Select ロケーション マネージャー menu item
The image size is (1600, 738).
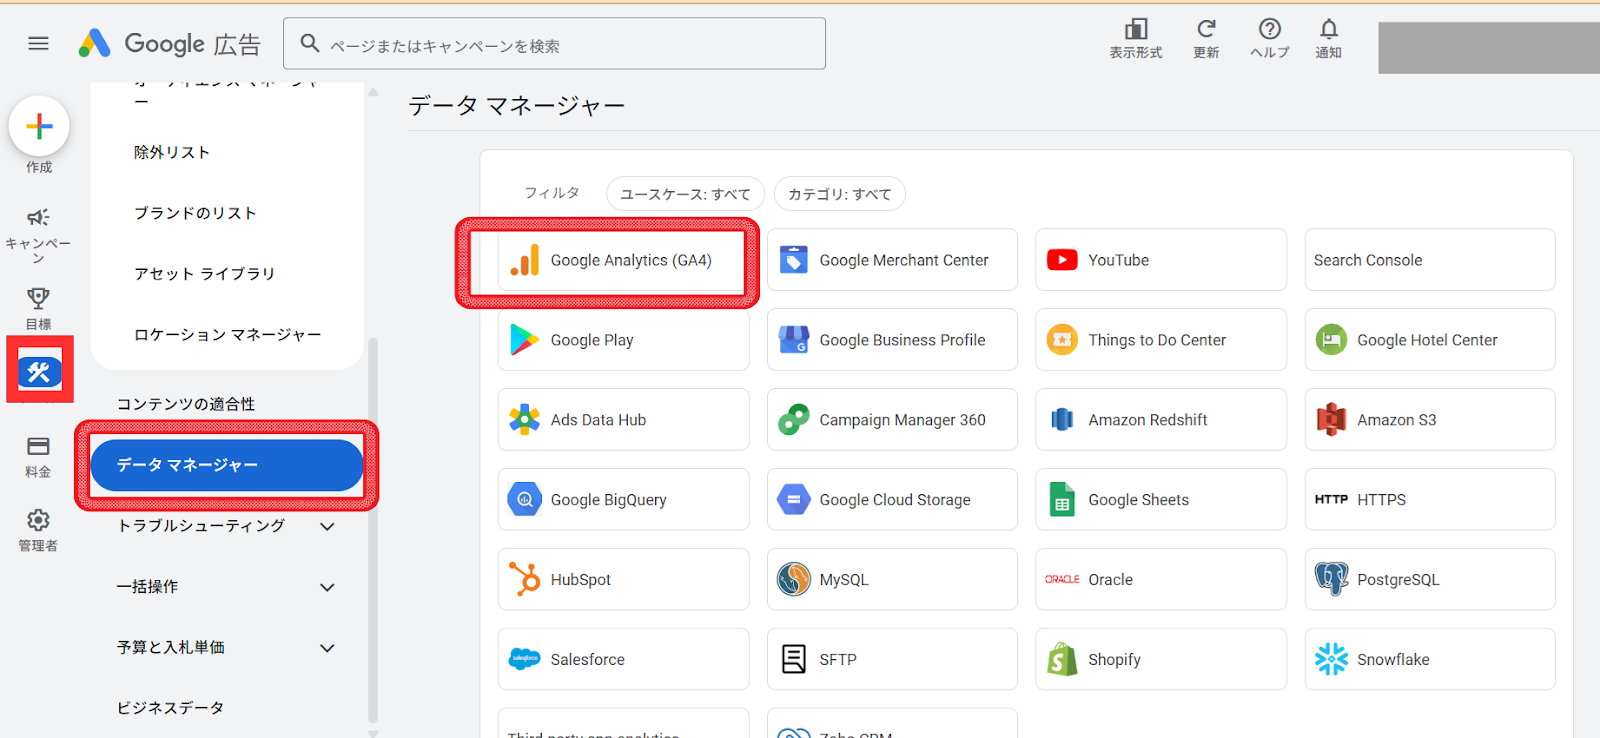click(227, 334)
